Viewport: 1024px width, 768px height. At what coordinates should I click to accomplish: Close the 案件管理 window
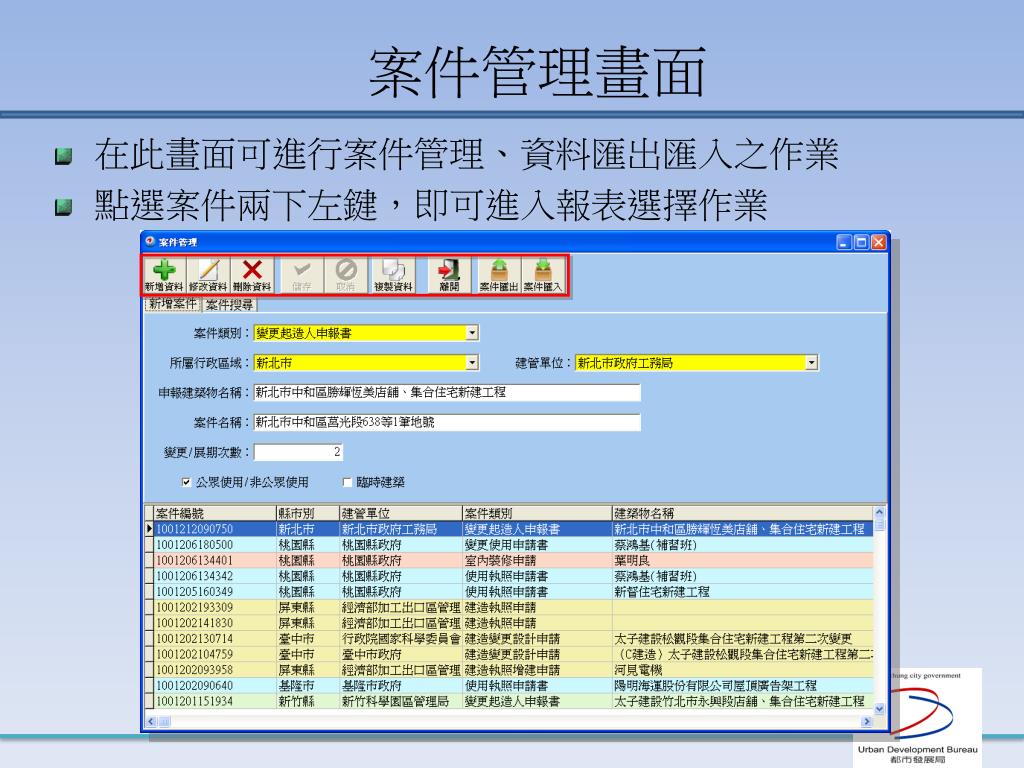tap(878, 242)
